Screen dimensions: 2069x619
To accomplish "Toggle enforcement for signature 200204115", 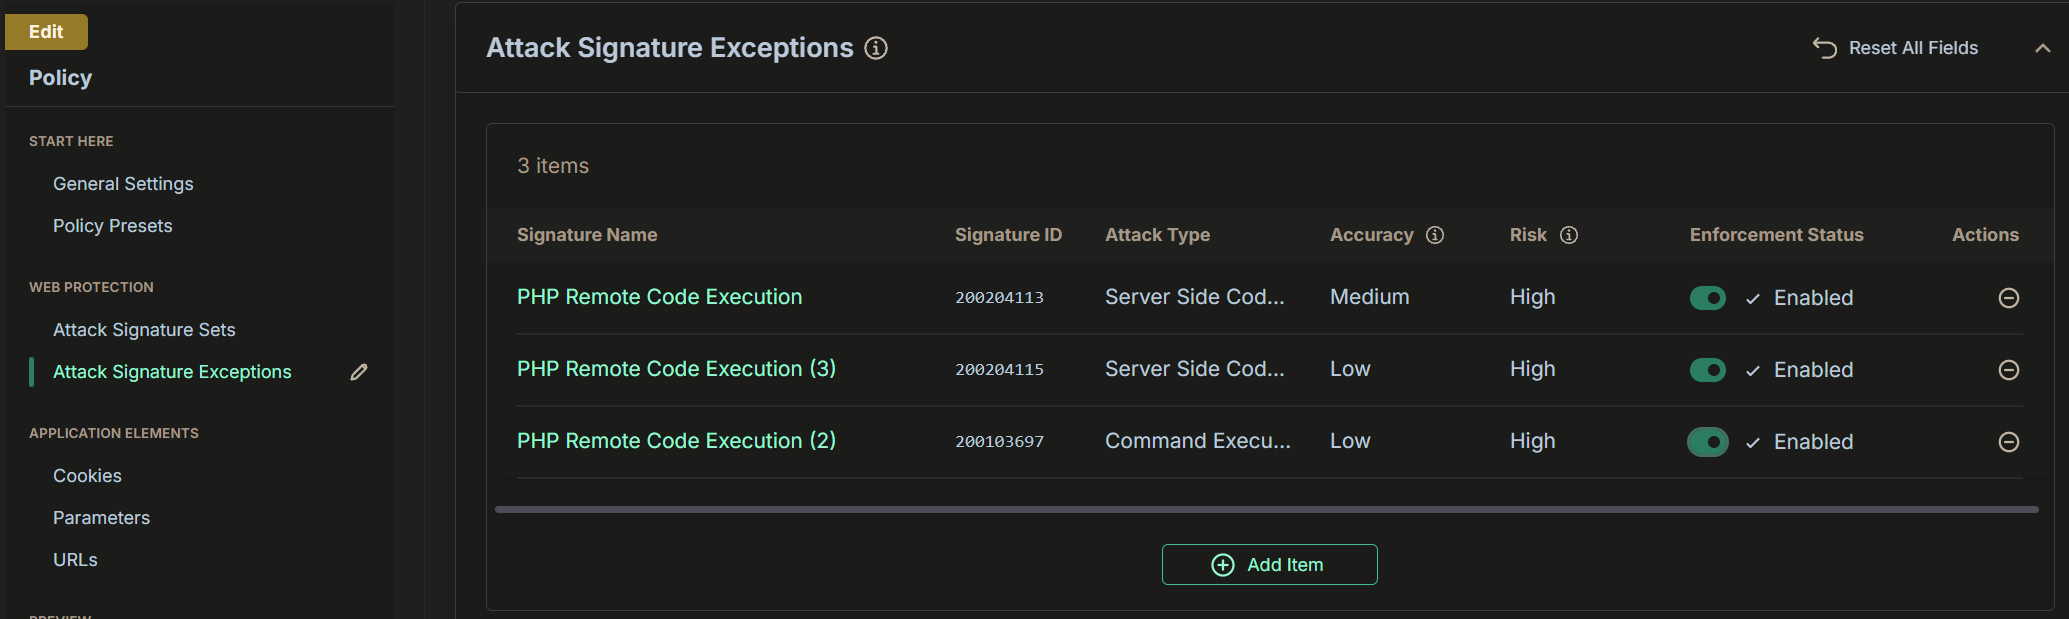I will click(1708, 370).
